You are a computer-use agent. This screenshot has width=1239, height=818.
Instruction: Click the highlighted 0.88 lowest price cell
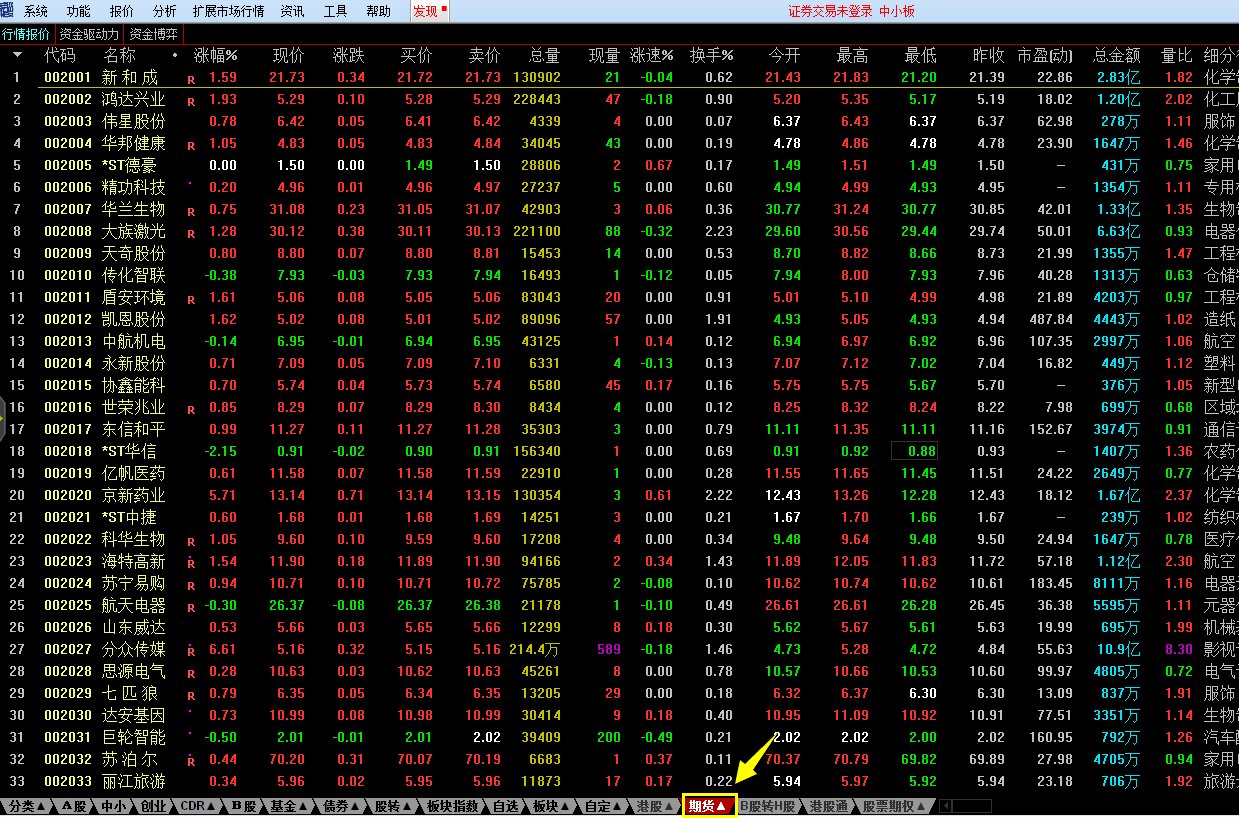pos(916,451)
